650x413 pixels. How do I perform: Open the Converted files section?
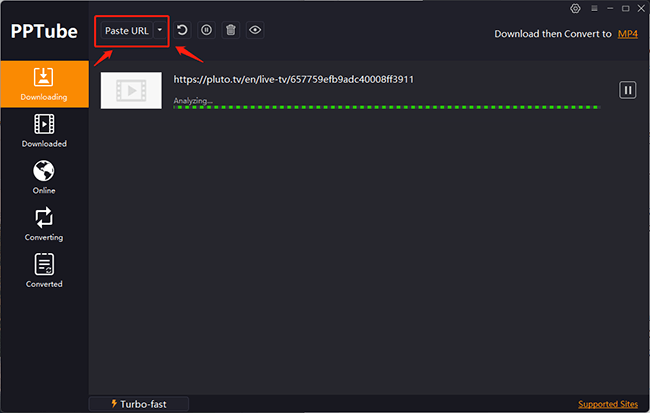pos(44,270)
